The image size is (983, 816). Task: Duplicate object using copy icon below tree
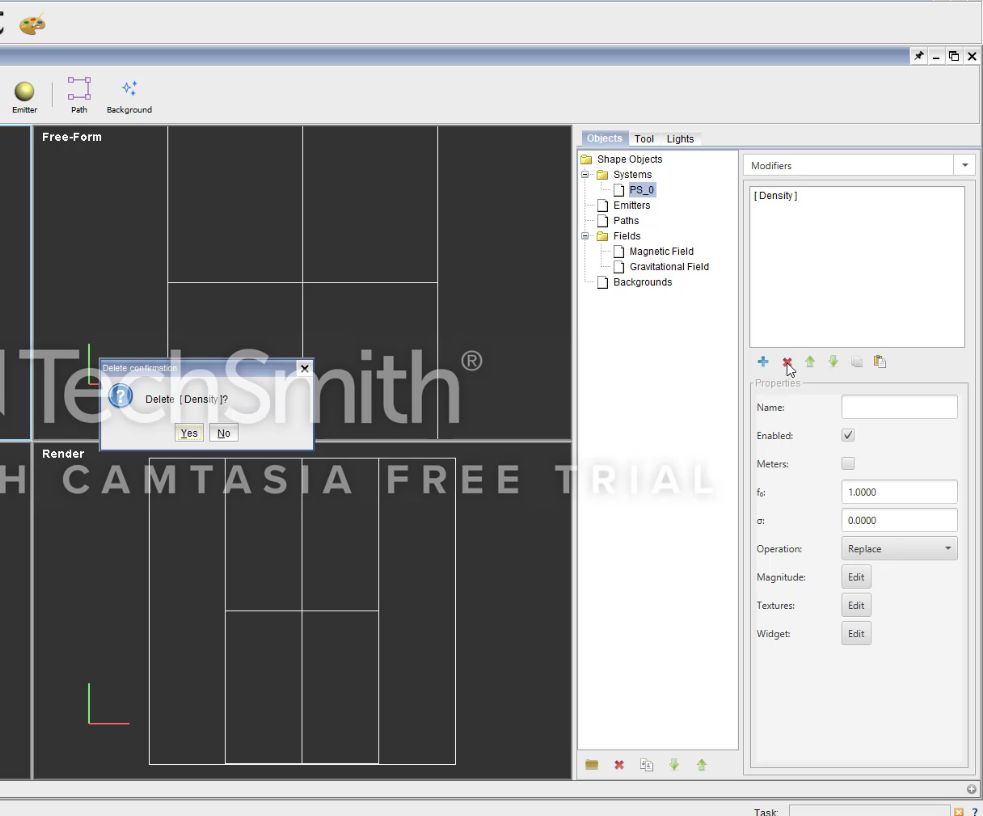click(x=646, y=765)
